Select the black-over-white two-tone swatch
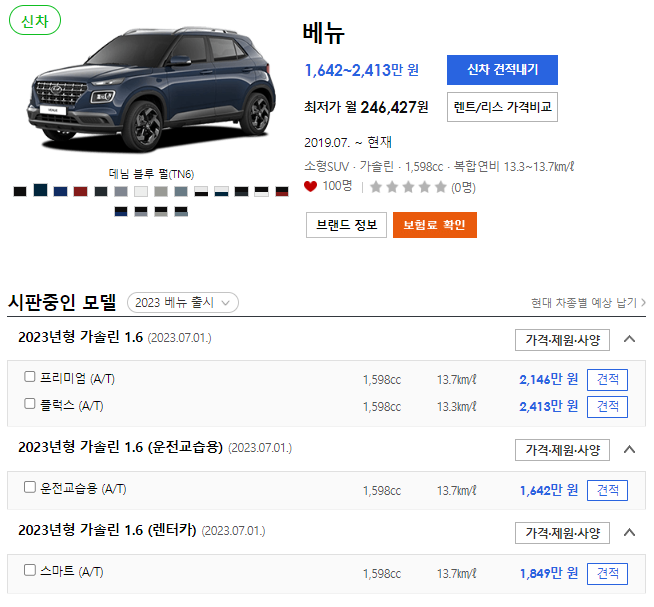The image size is (654, 607). (262, 191)
